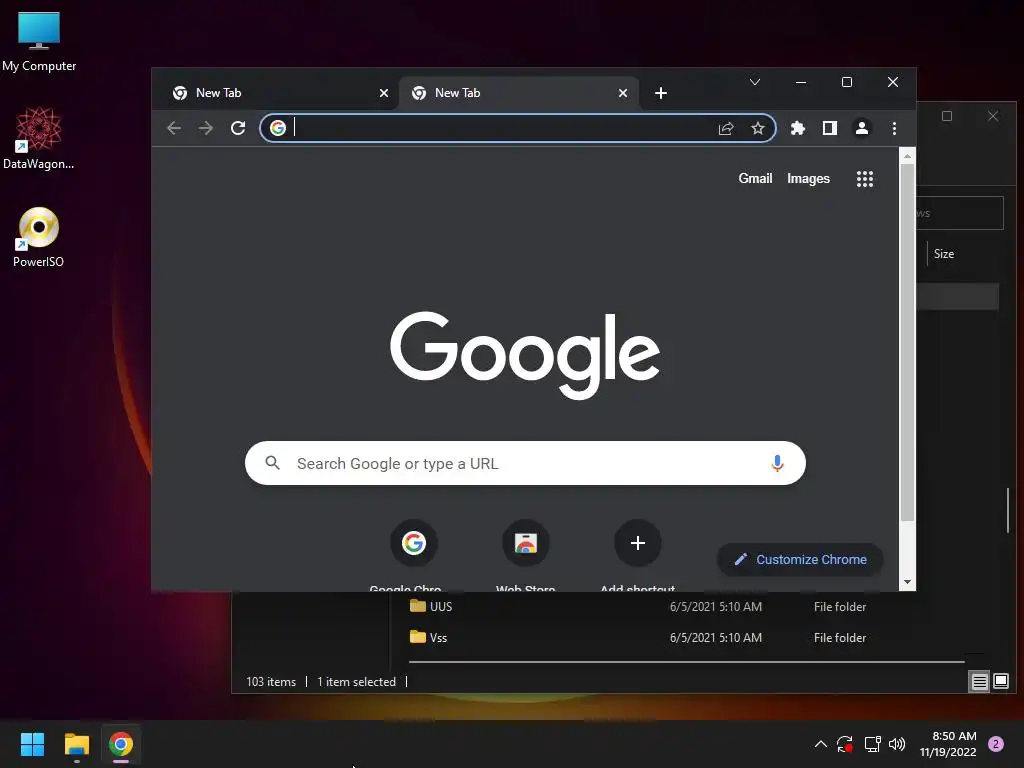Open the Chrome profile avatar

tap(862, 128)
